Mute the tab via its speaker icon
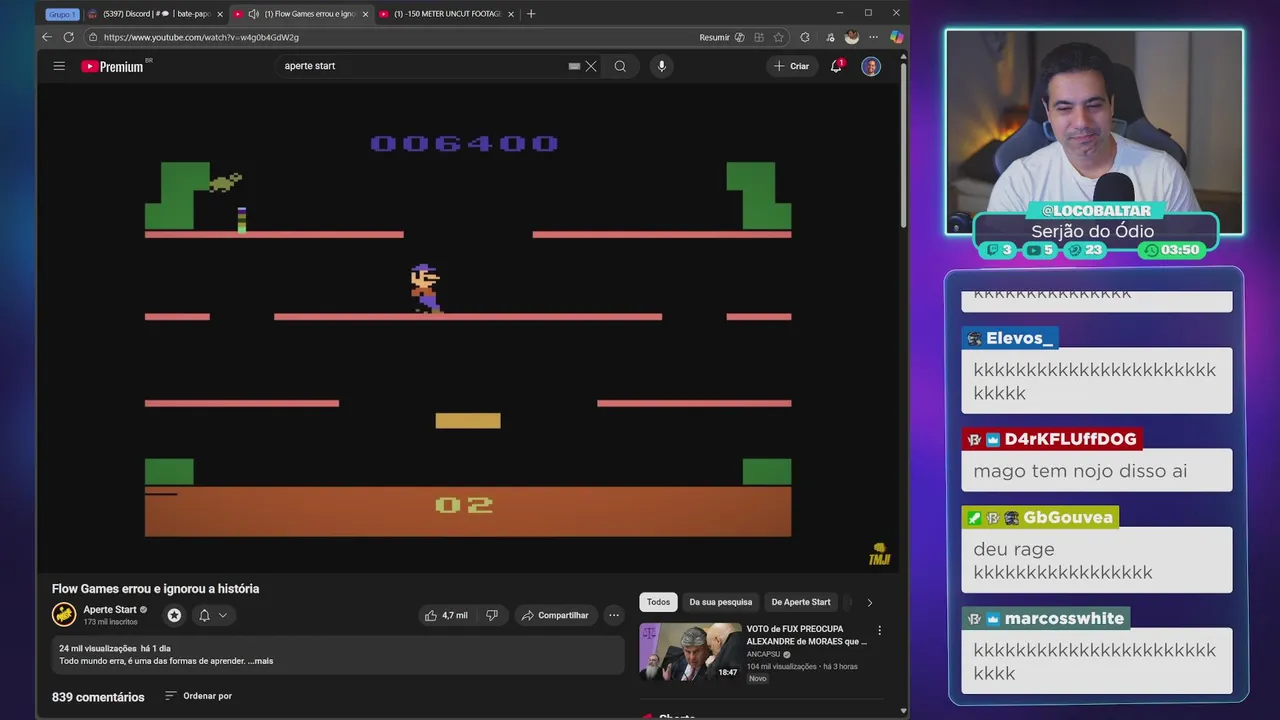 pyautogui.click(x=253, y=14)
